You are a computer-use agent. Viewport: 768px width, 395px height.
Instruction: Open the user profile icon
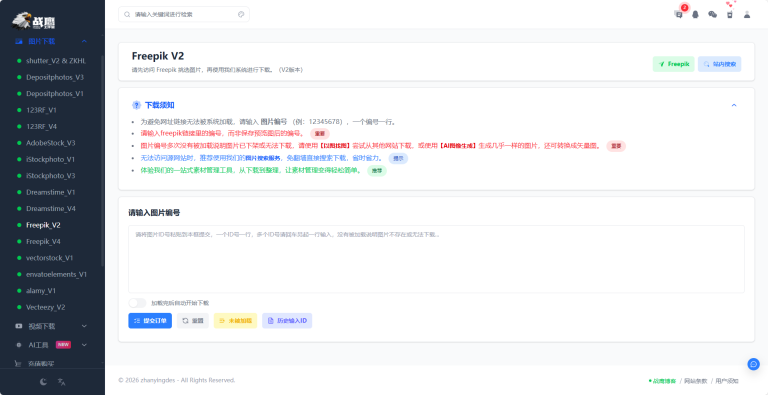(x=747, y=14)
